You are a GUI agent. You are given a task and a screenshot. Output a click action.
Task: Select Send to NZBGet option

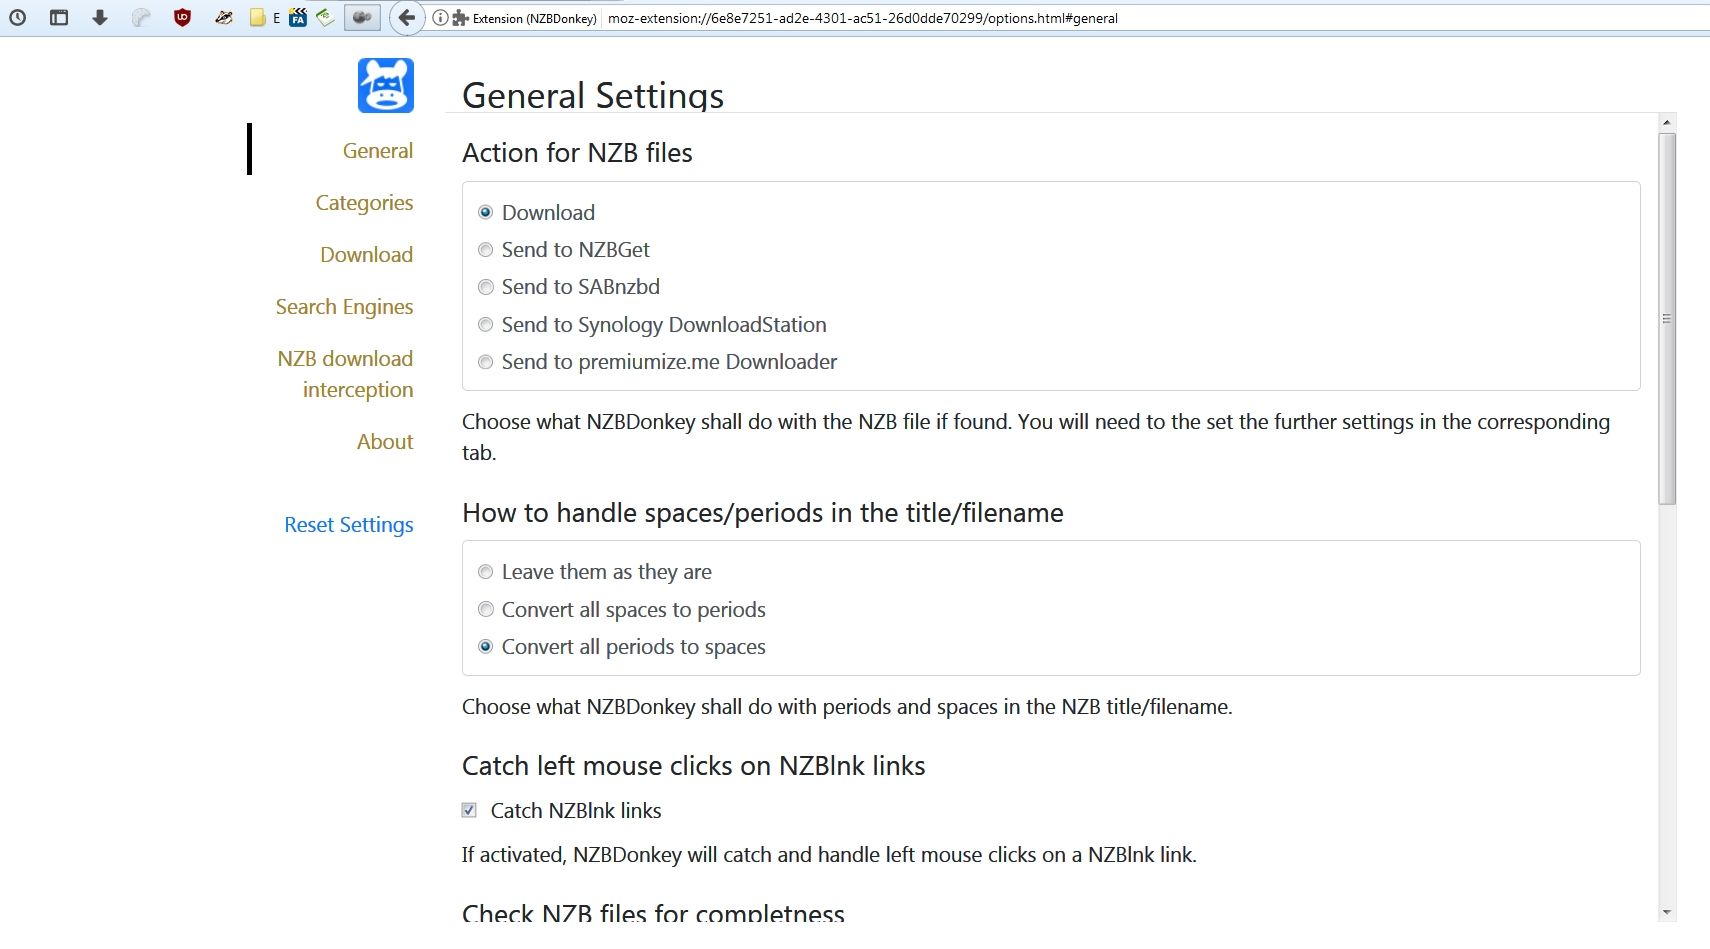pos(486,250)
